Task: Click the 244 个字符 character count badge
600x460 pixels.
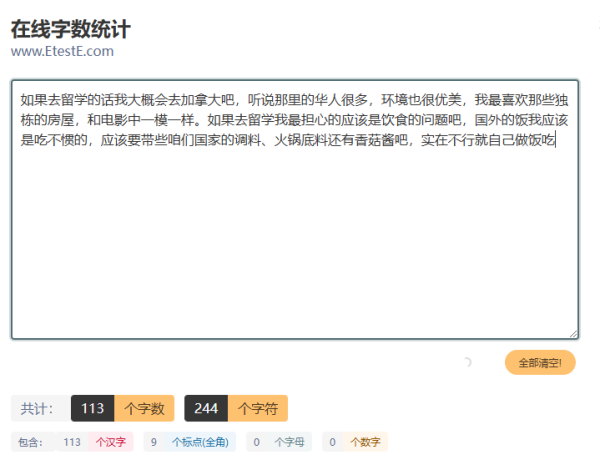Action: 236,408
